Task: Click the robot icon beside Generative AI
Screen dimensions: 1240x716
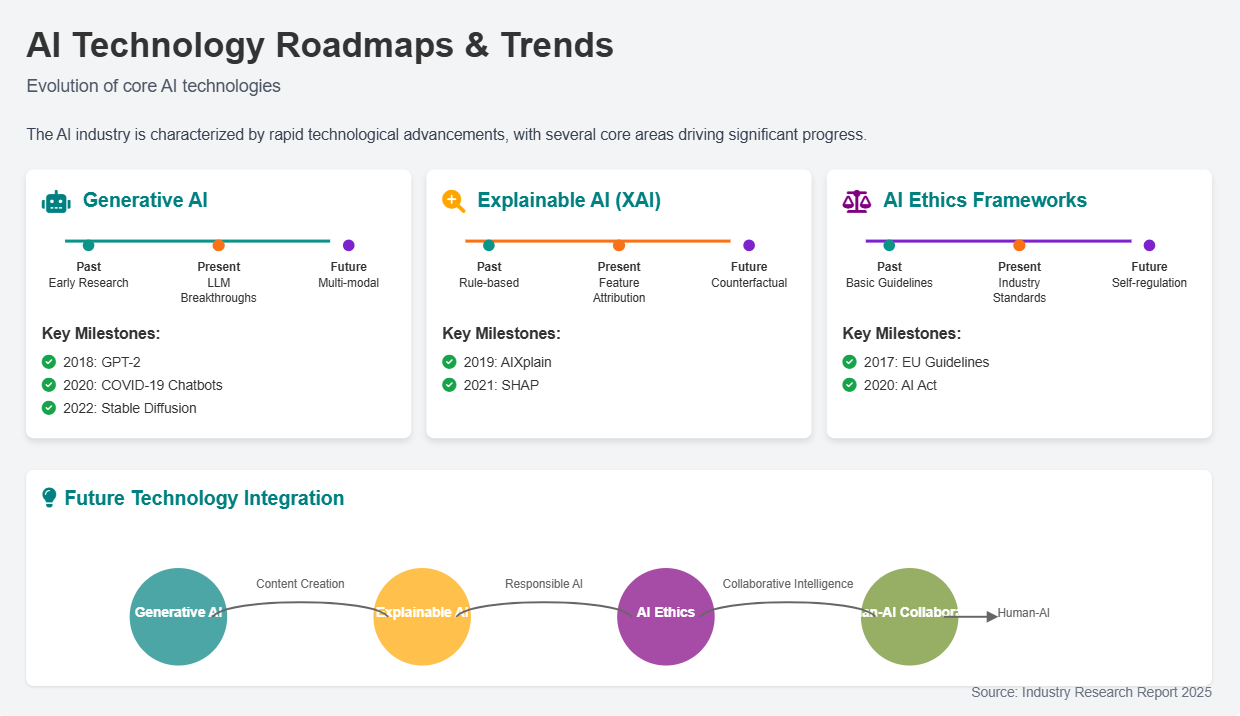Action: (x=56, y=201)
